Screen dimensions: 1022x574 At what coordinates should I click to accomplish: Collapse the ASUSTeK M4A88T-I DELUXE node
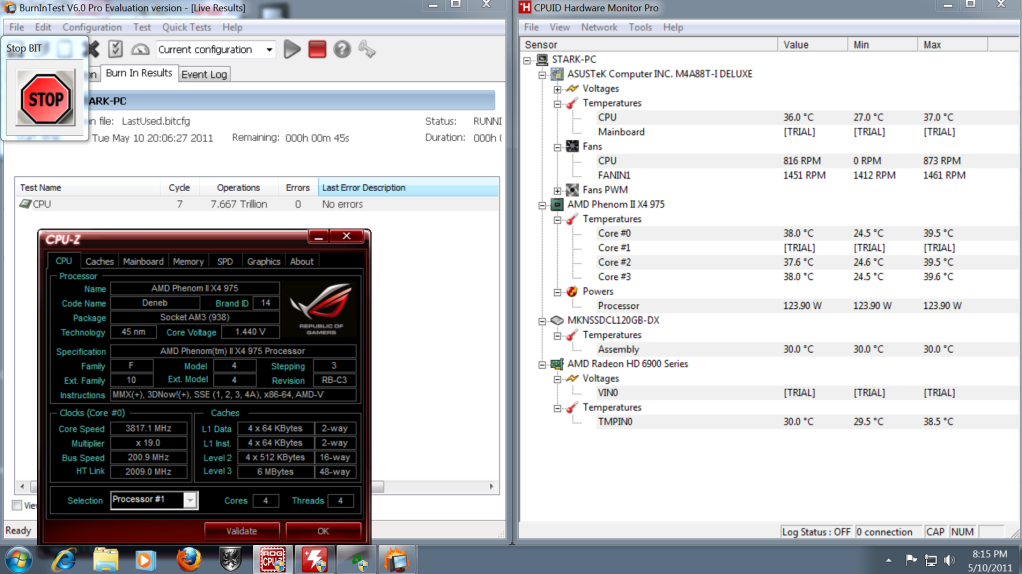click(542, 74)
